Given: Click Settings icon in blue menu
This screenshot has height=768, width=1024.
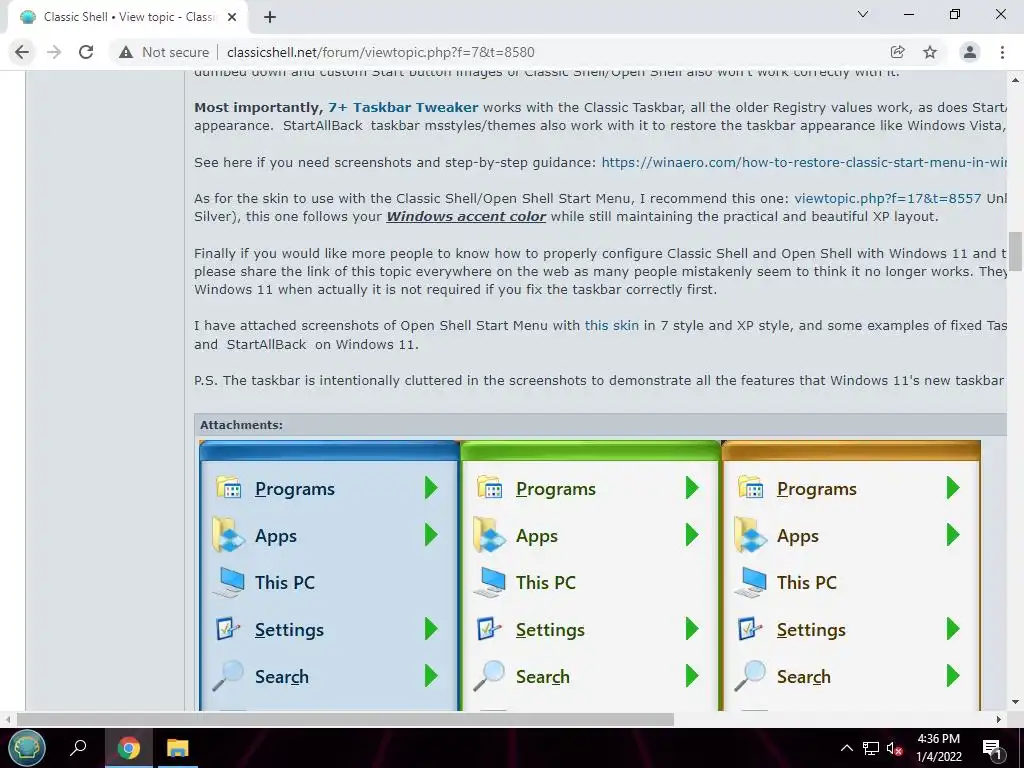Looking at the screenshot, I should 229,630.
